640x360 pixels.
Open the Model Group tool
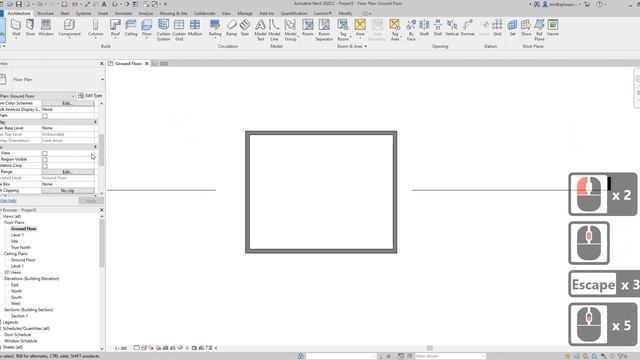pos(290,30)
